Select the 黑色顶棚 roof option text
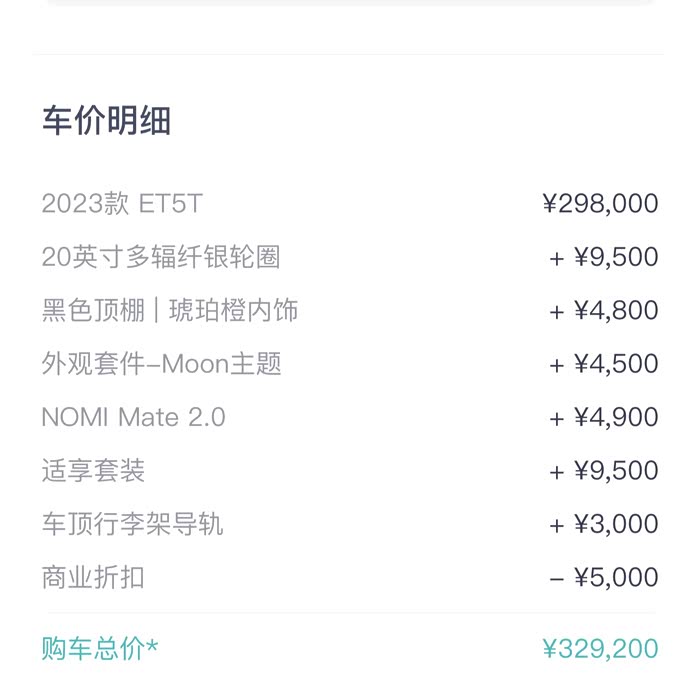 [92, 311]
